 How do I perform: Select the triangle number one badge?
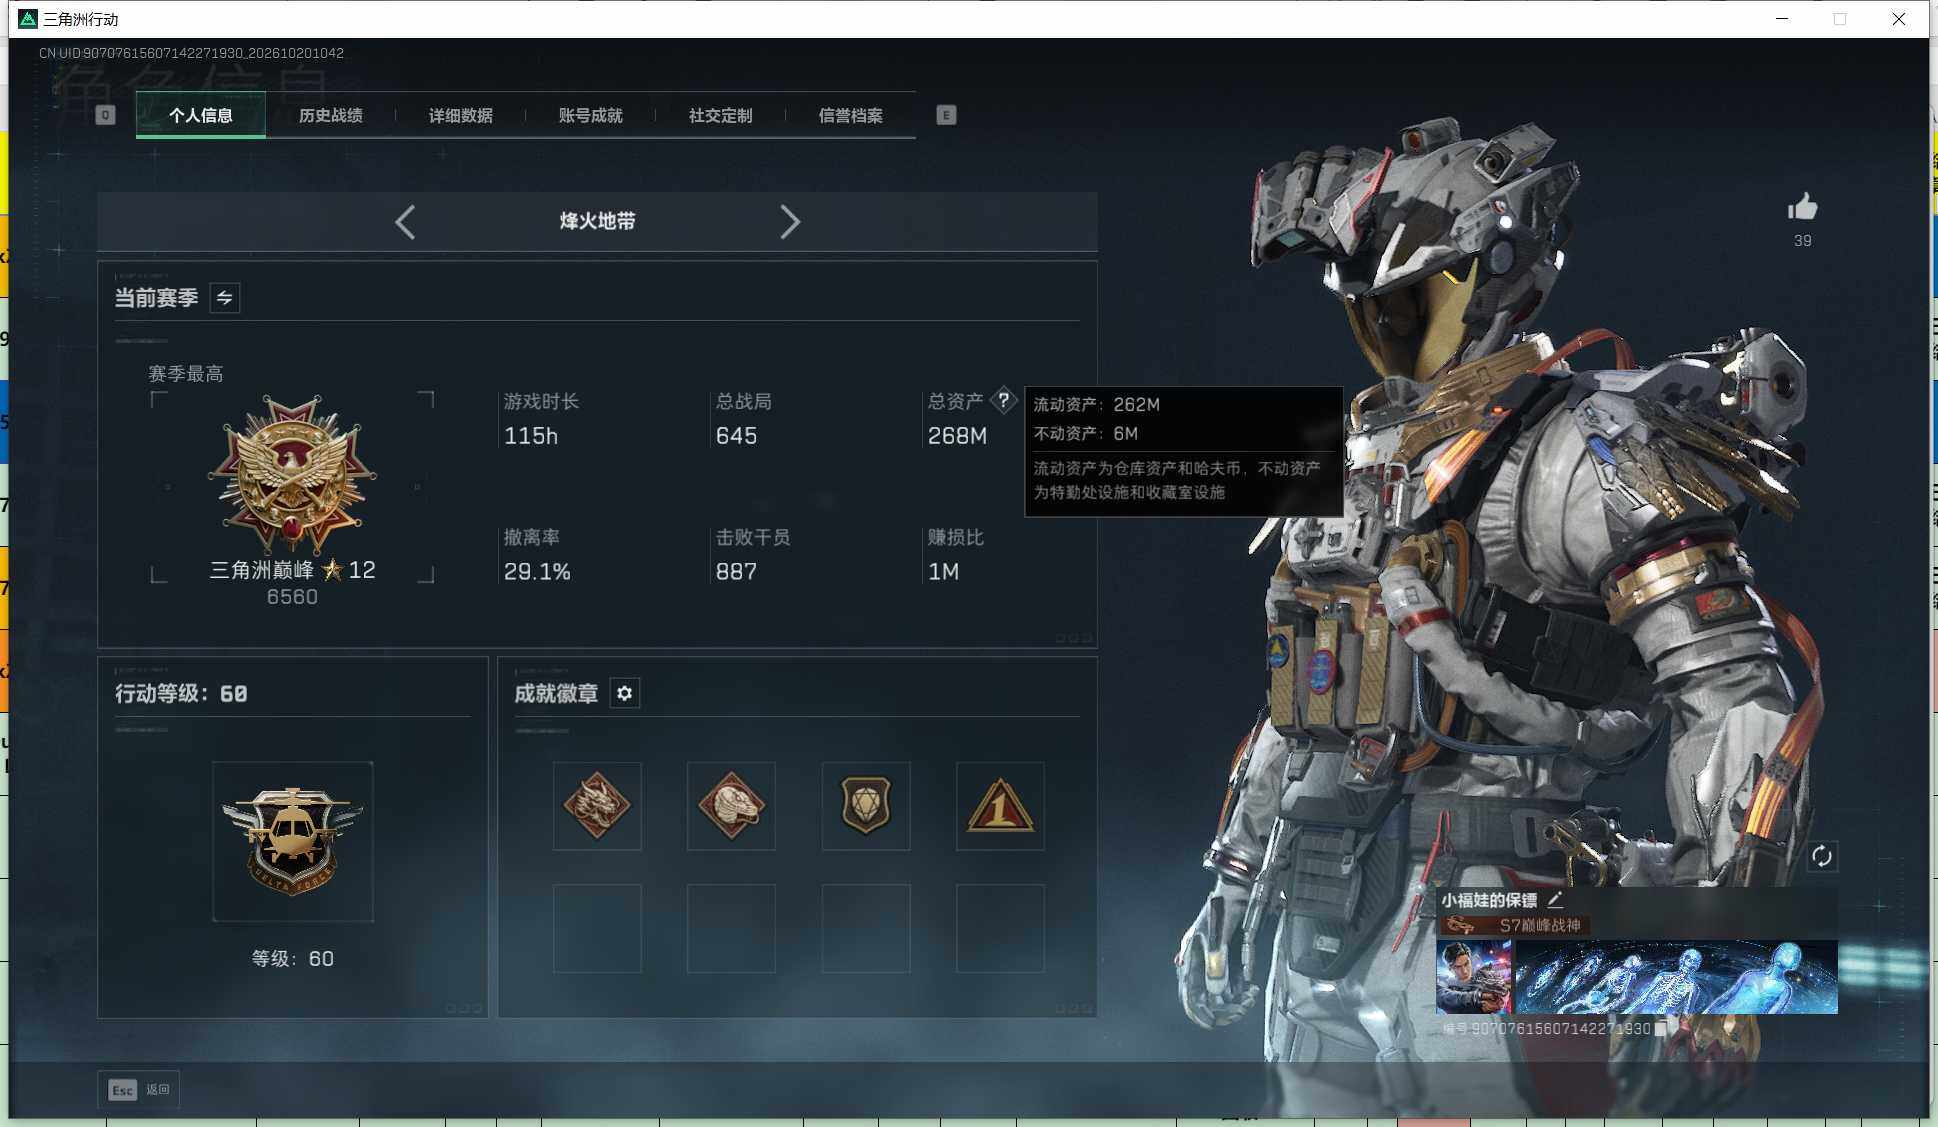[x=1000, y=806]
